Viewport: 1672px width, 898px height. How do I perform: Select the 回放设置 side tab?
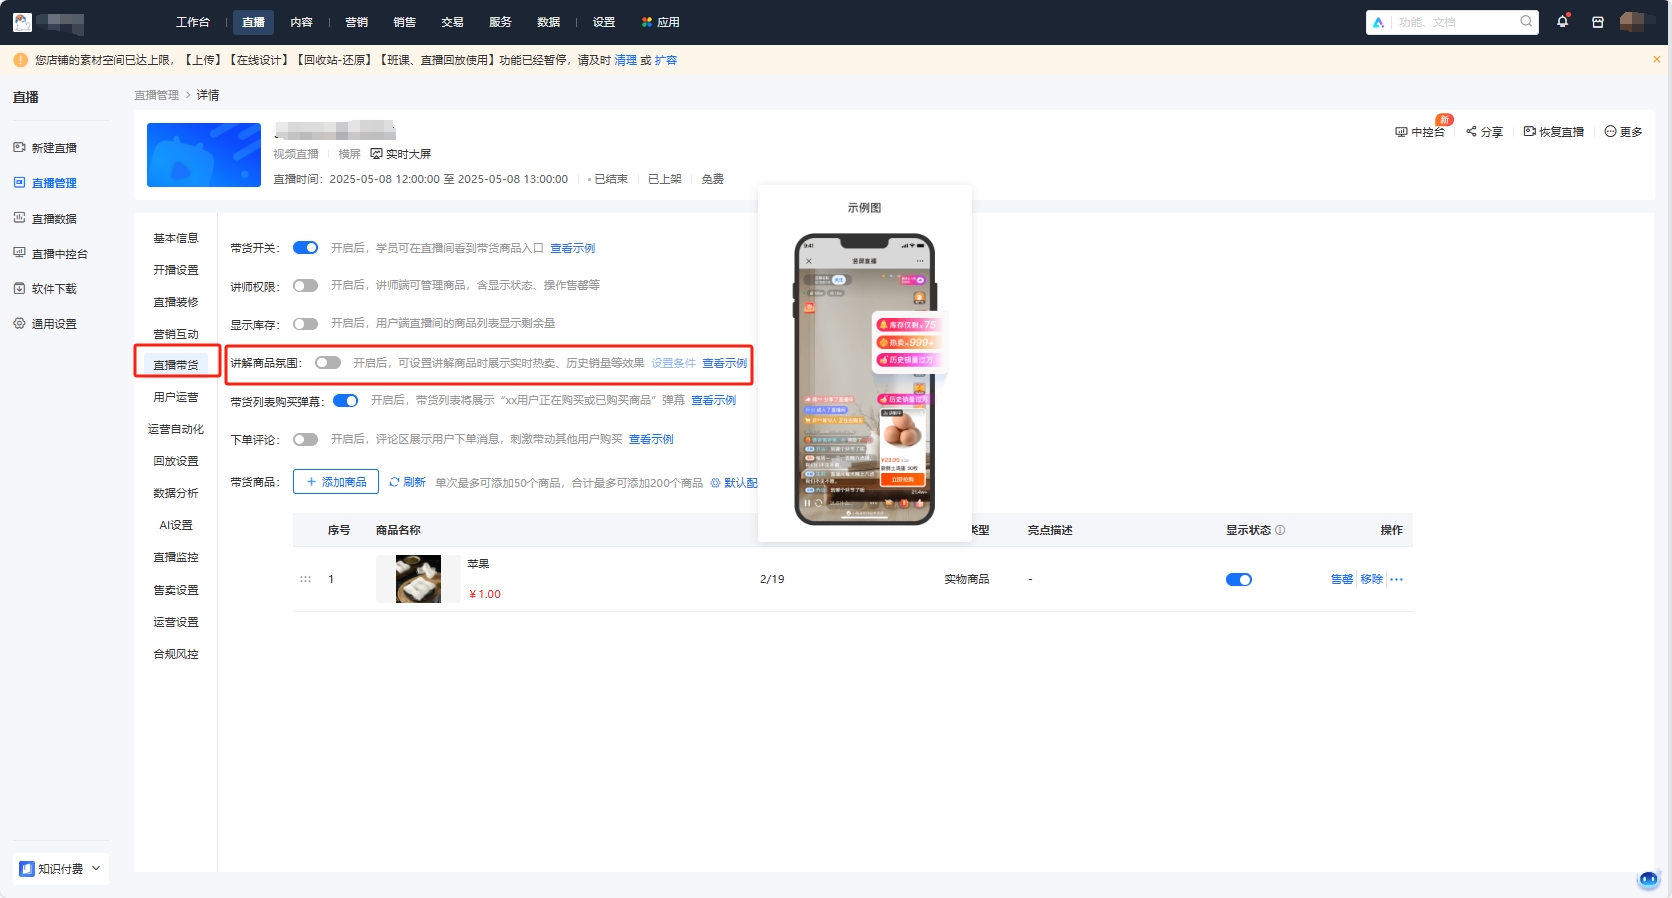pyautogui.click(x=176, y=461)
